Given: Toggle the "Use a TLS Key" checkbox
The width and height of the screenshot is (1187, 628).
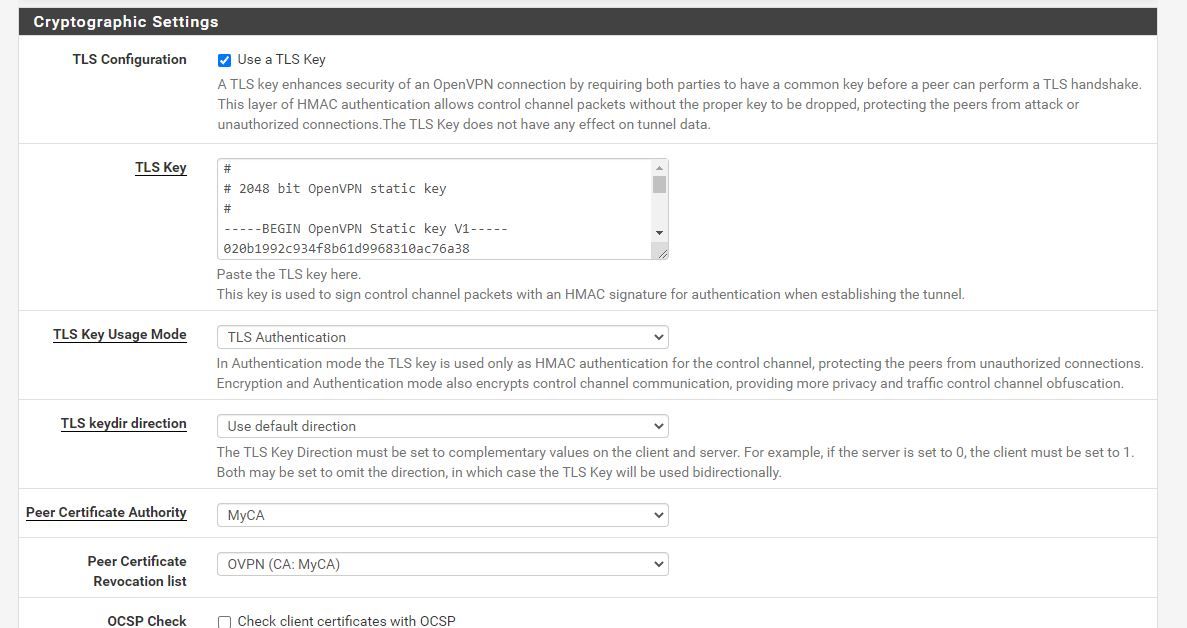Looking at the screenshot, I should tap(224, 60).
